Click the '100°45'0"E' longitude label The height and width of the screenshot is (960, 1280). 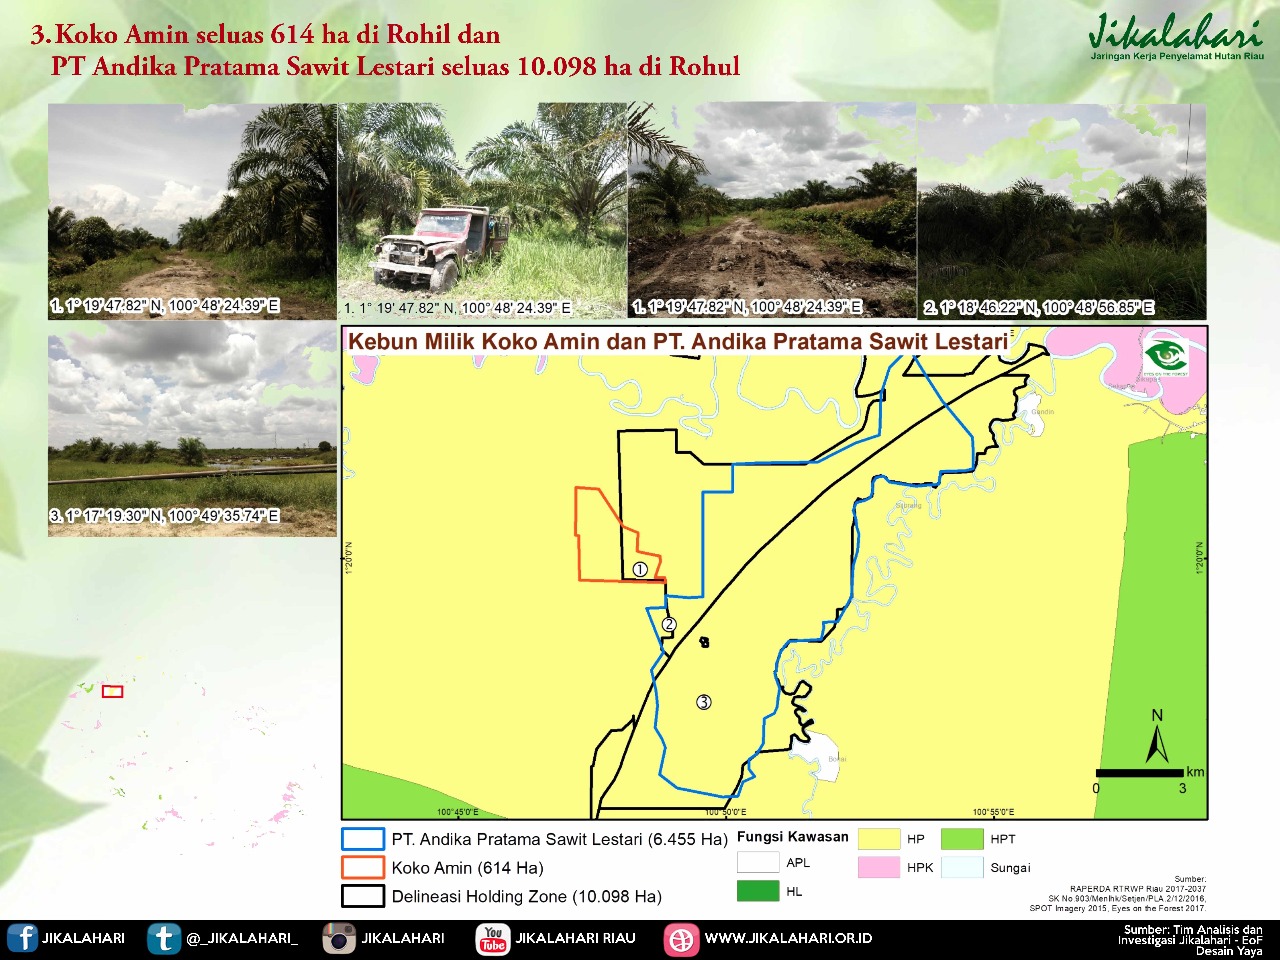[457, 812]
